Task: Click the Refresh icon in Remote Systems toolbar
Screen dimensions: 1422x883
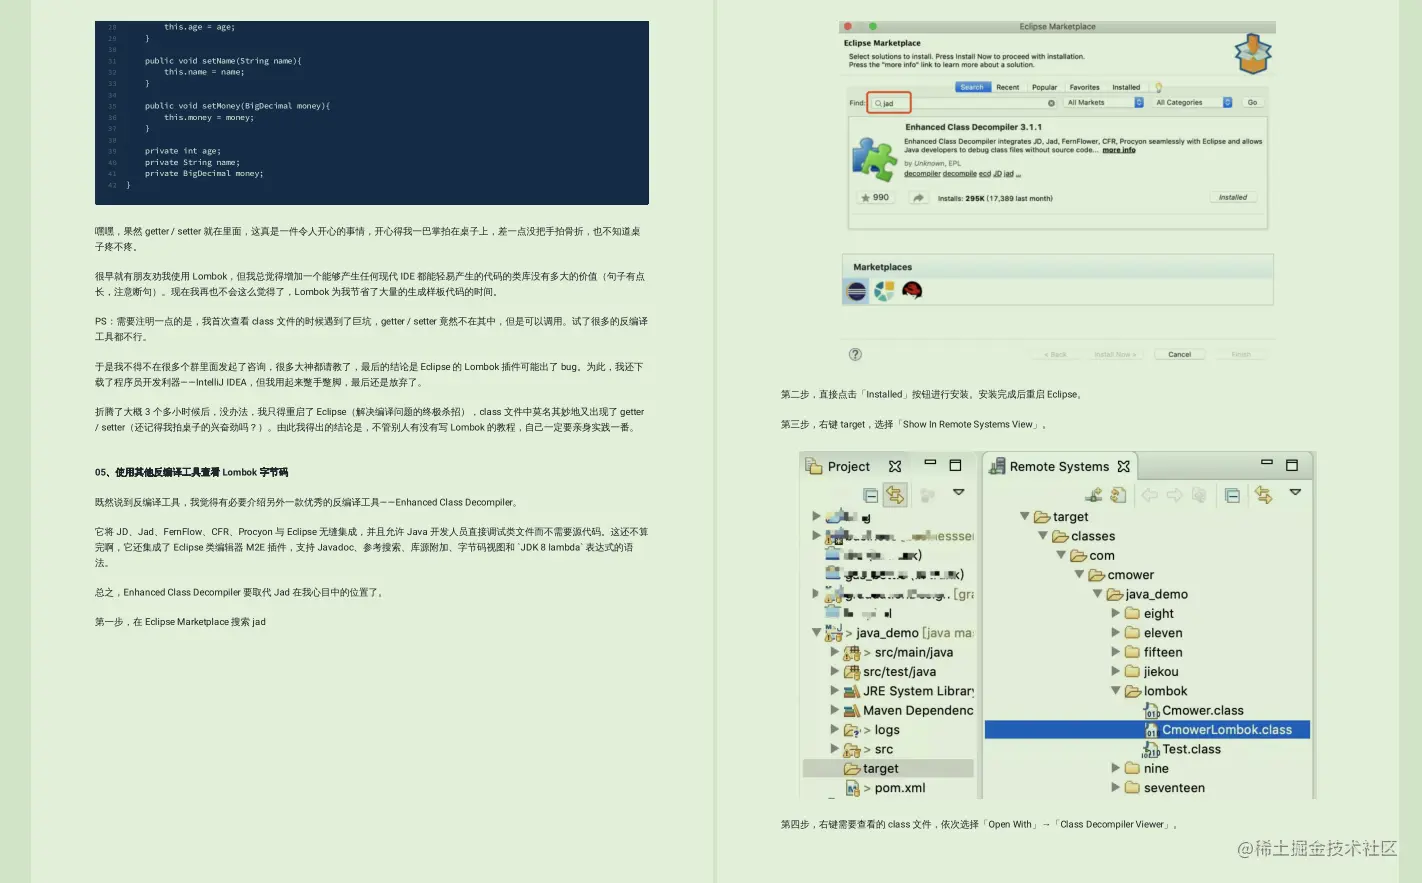Action: 1118,495
